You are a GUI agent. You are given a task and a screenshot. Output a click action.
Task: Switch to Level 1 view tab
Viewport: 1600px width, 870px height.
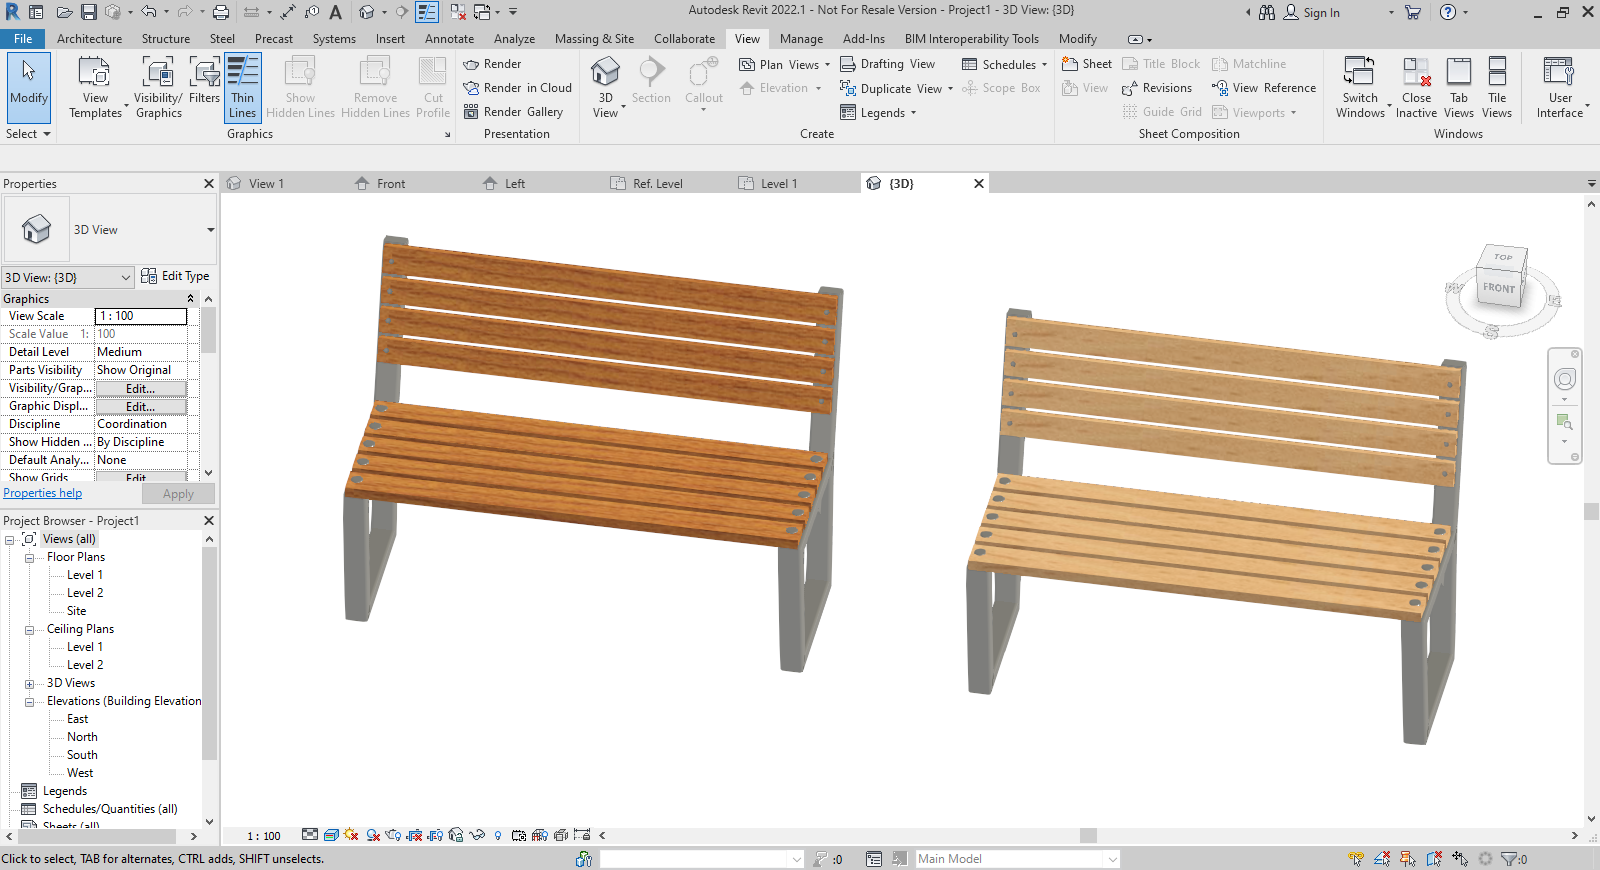pos(779,183)
